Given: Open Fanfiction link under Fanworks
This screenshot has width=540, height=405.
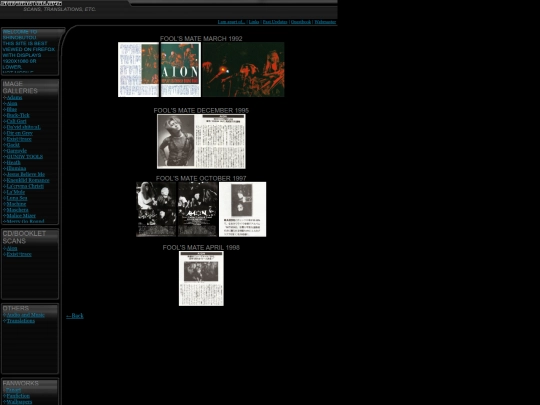Looking at the screenshot, I should (18, 396).
